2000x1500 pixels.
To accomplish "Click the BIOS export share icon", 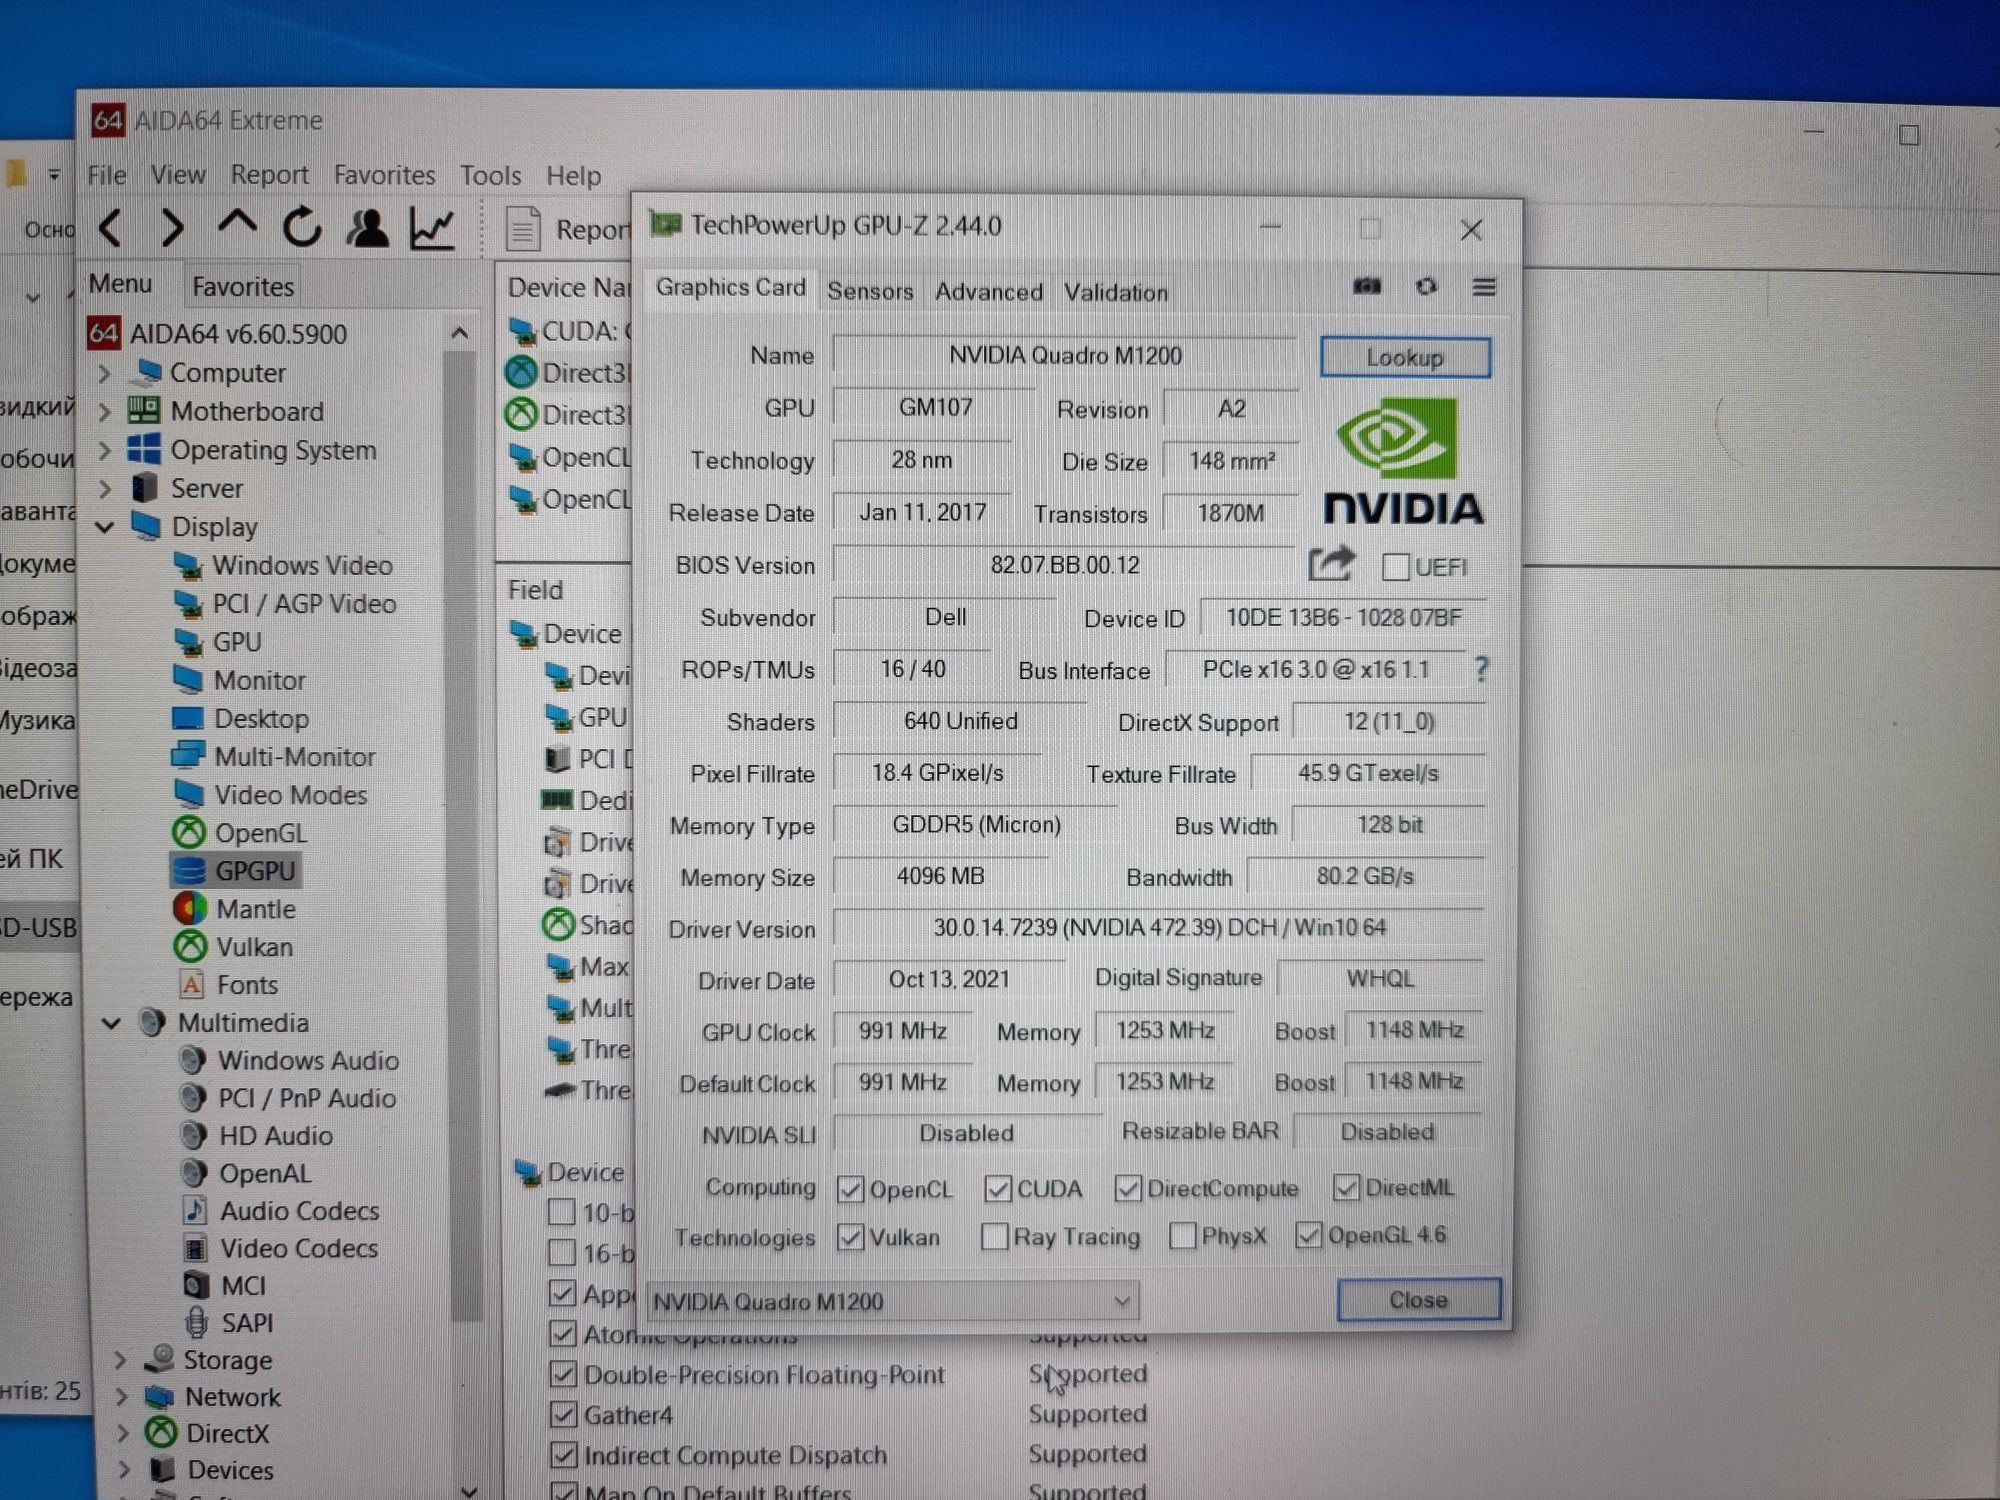I will (x=1332, y=564).
